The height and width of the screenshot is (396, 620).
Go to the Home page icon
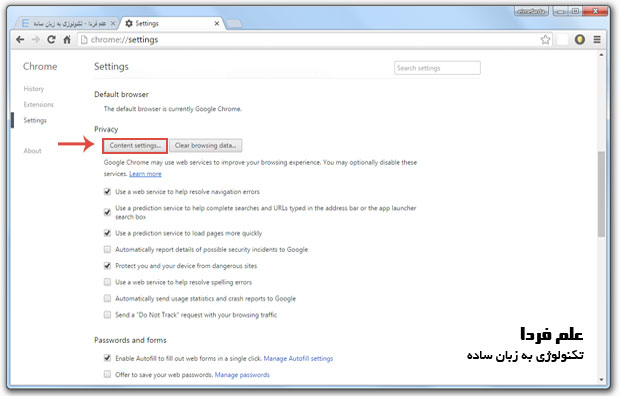(x=67, y=40)
